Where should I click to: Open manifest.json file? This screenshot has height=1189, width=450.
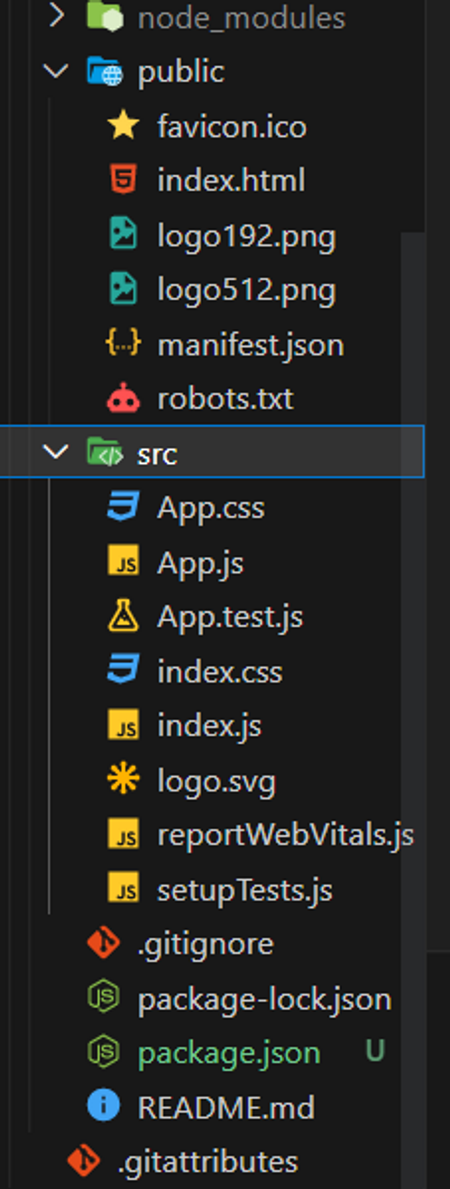pos(250,345)
